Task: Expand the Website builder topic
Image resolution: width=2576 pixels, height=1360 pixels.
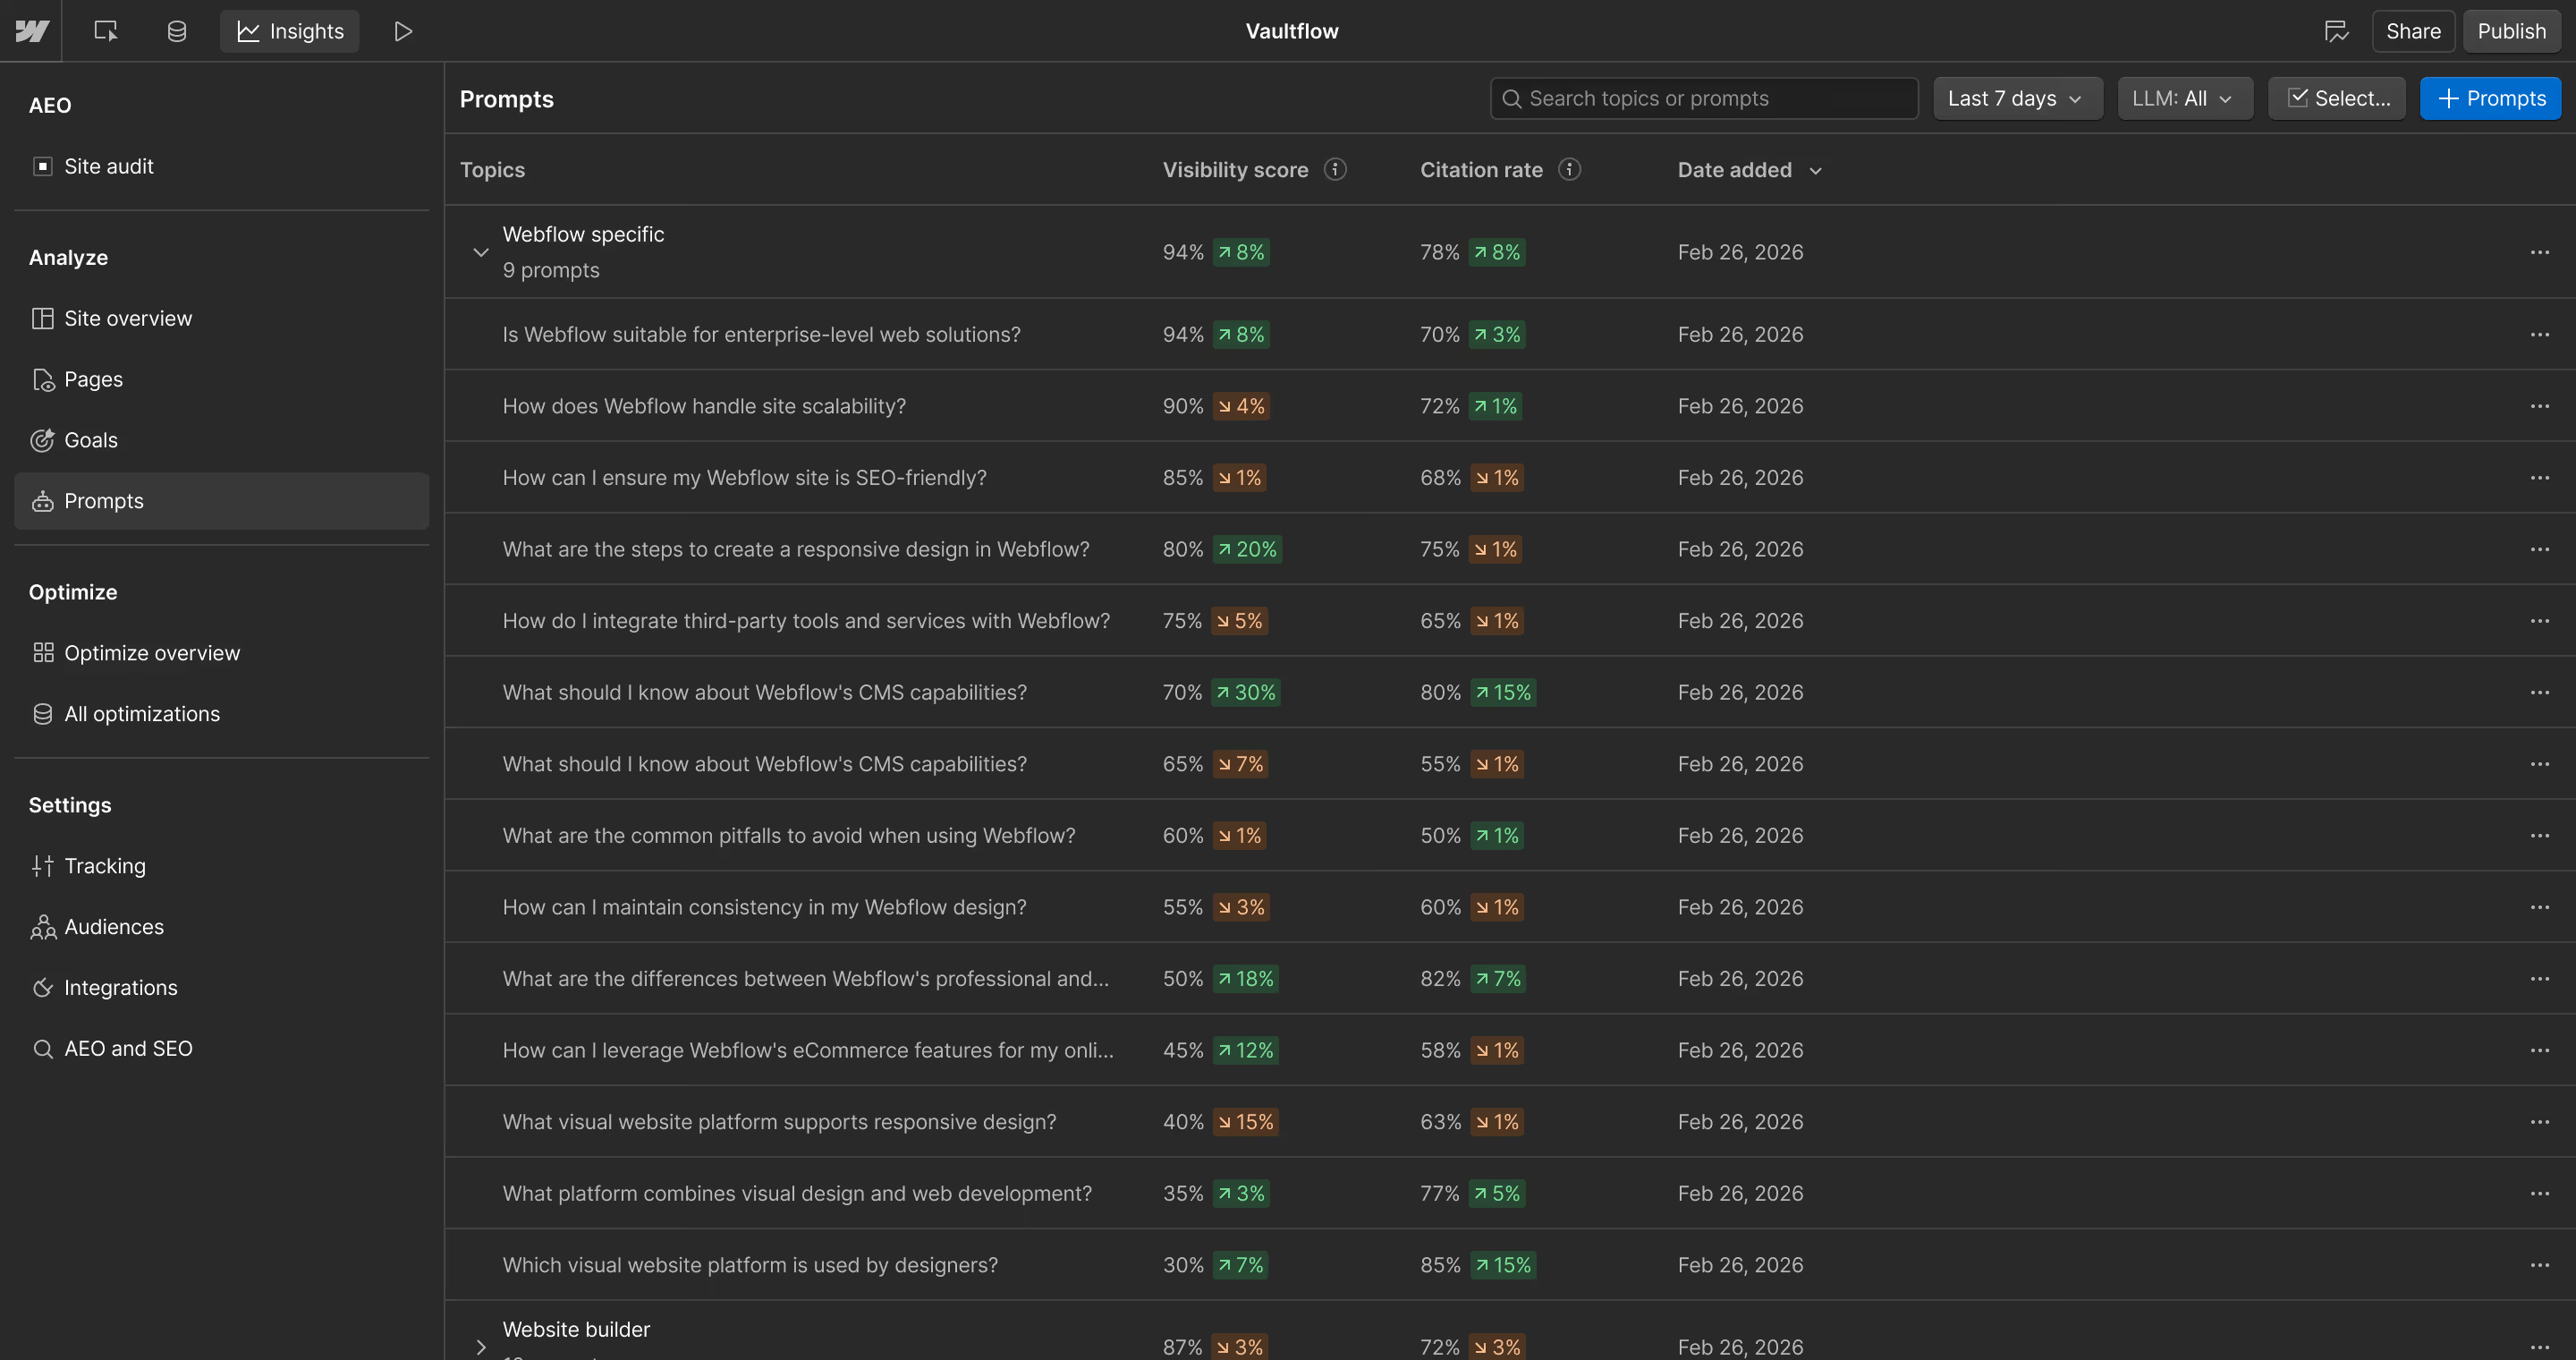Action: point(481,1346)
